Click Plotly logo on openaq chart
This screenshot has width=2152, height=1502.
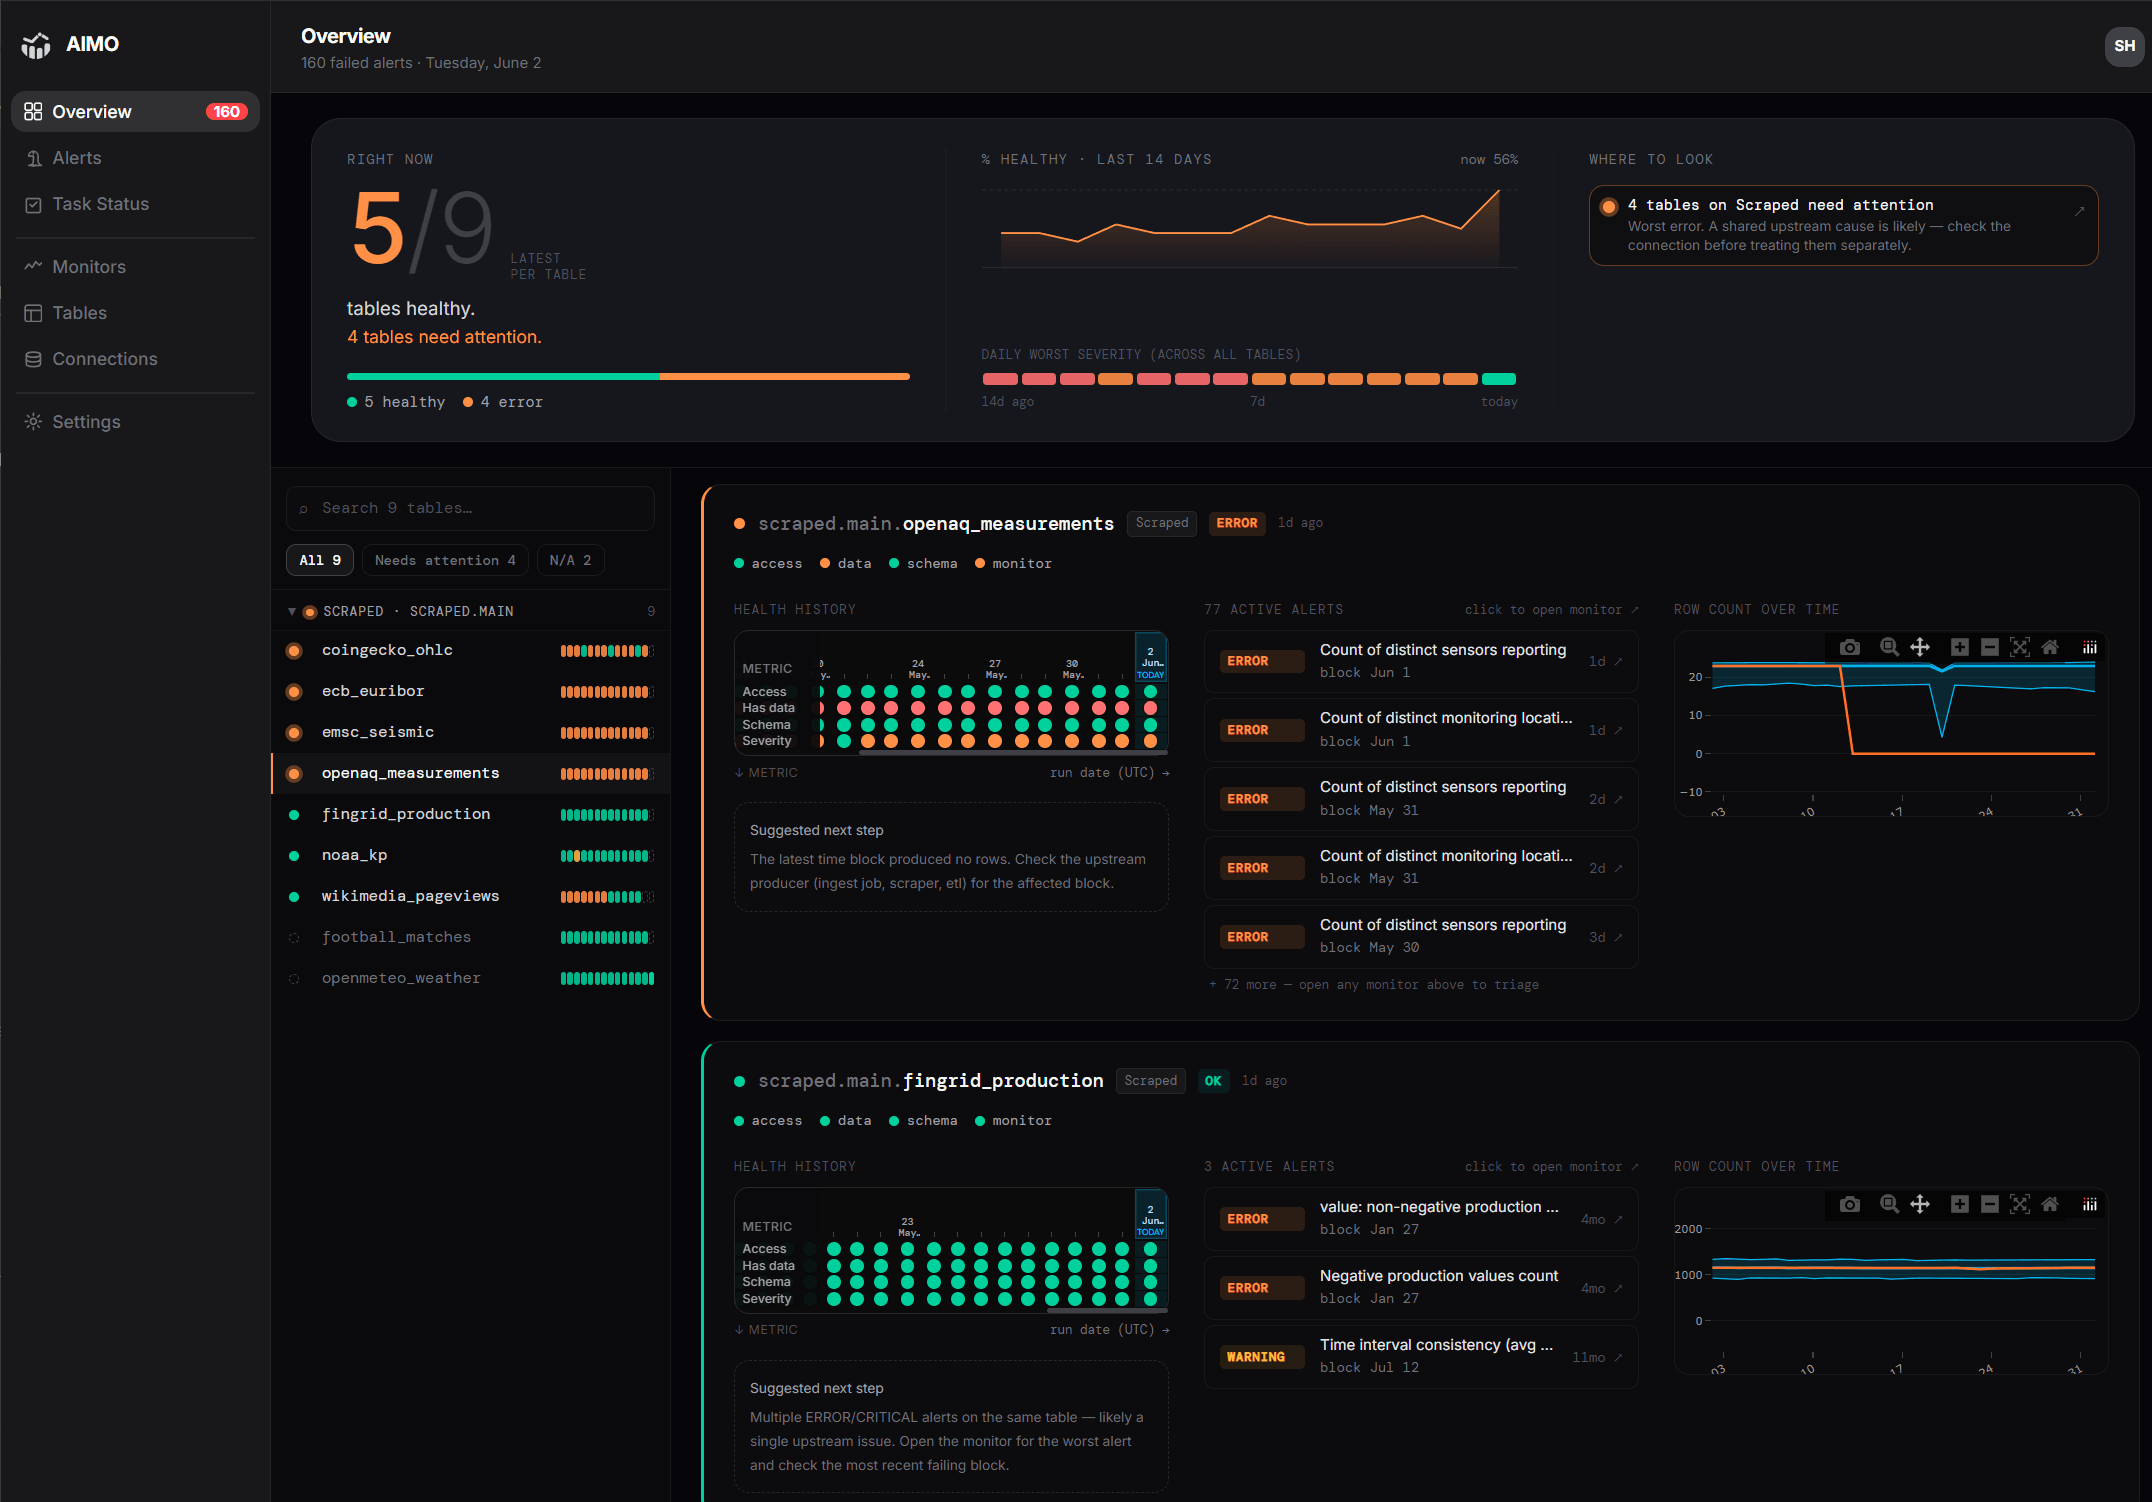(2090, 647)
